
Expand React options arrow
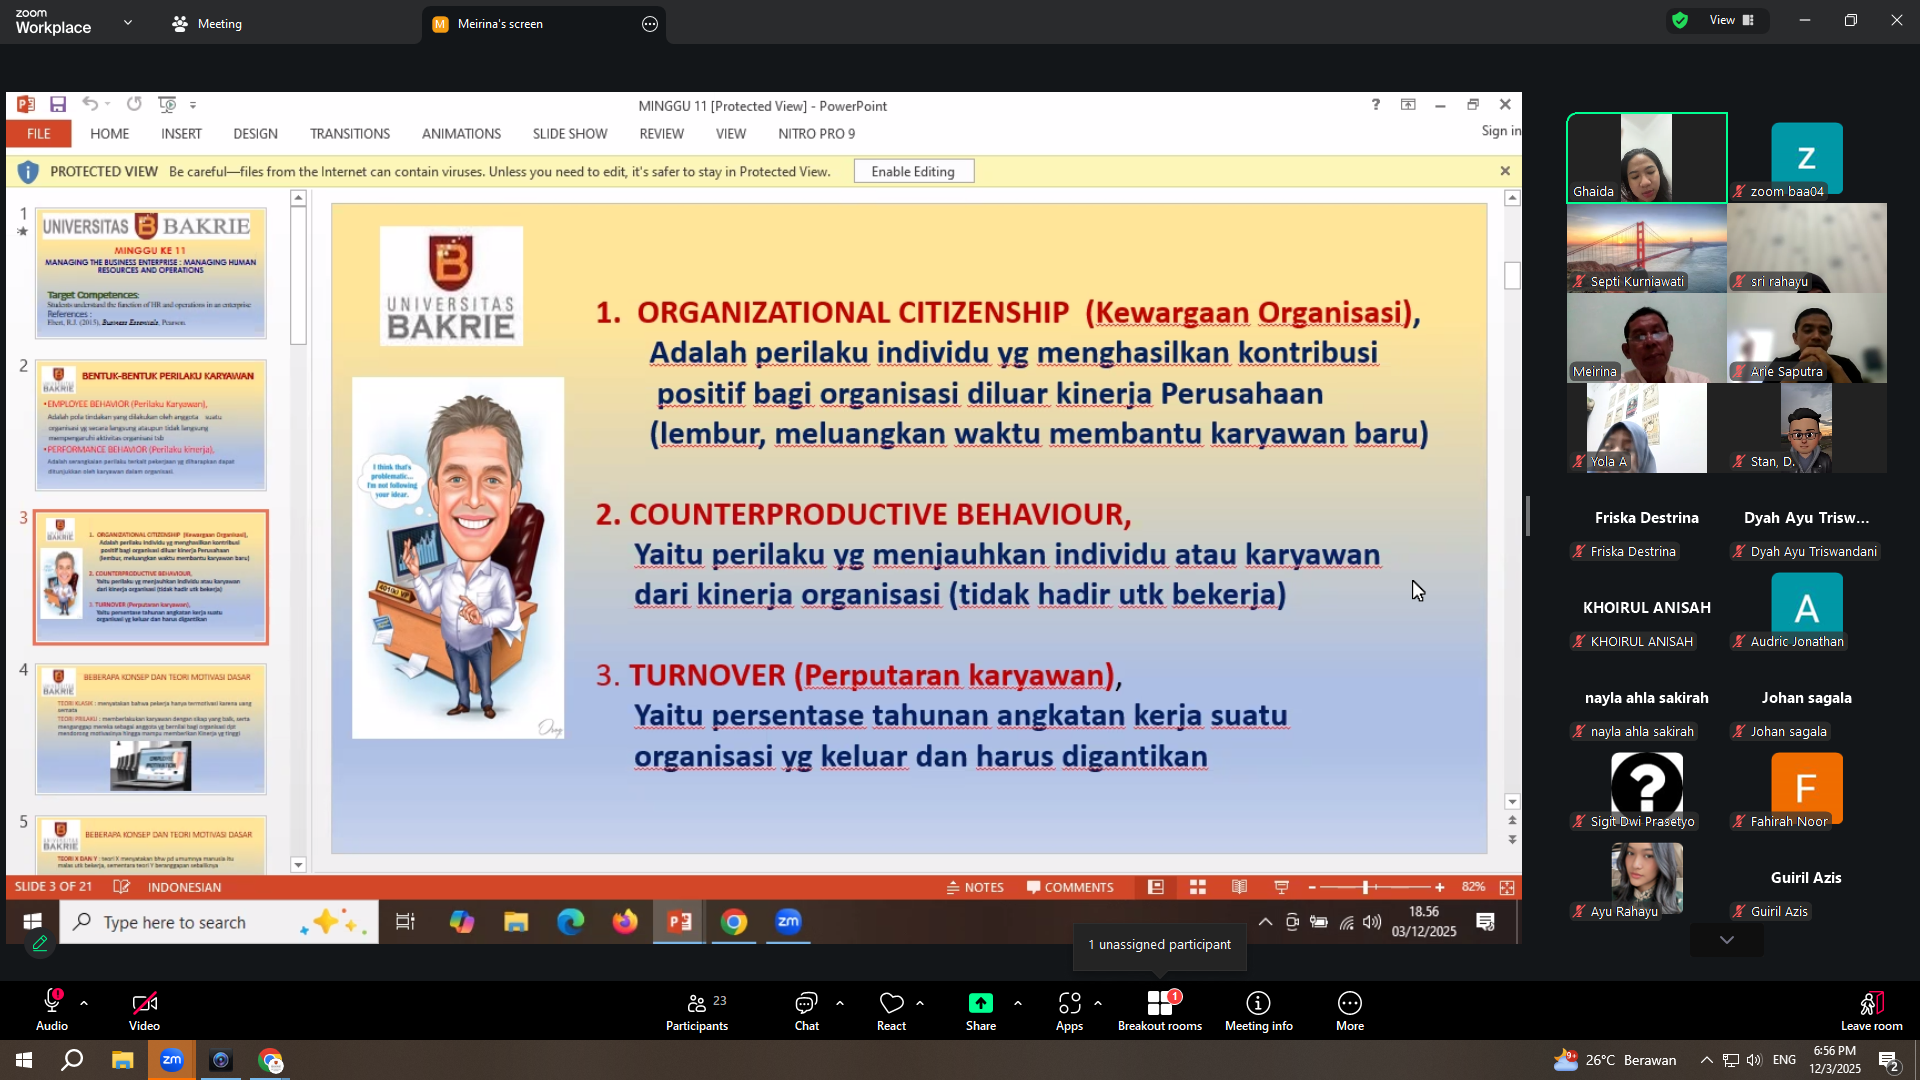920,1003
